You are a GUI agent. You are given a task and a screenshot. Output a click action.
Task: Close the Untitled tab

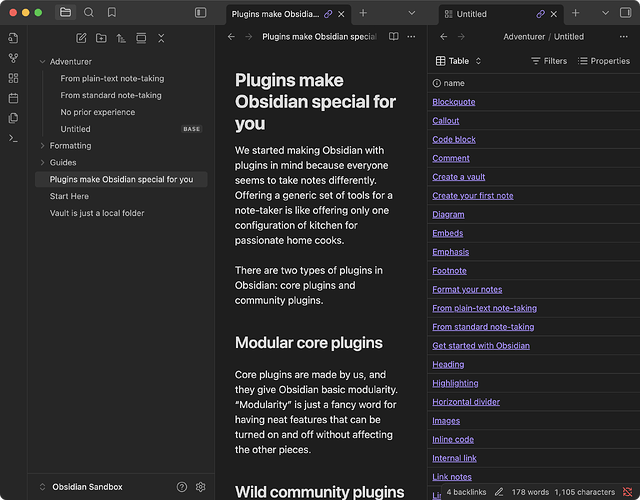(x=554, y=14)
